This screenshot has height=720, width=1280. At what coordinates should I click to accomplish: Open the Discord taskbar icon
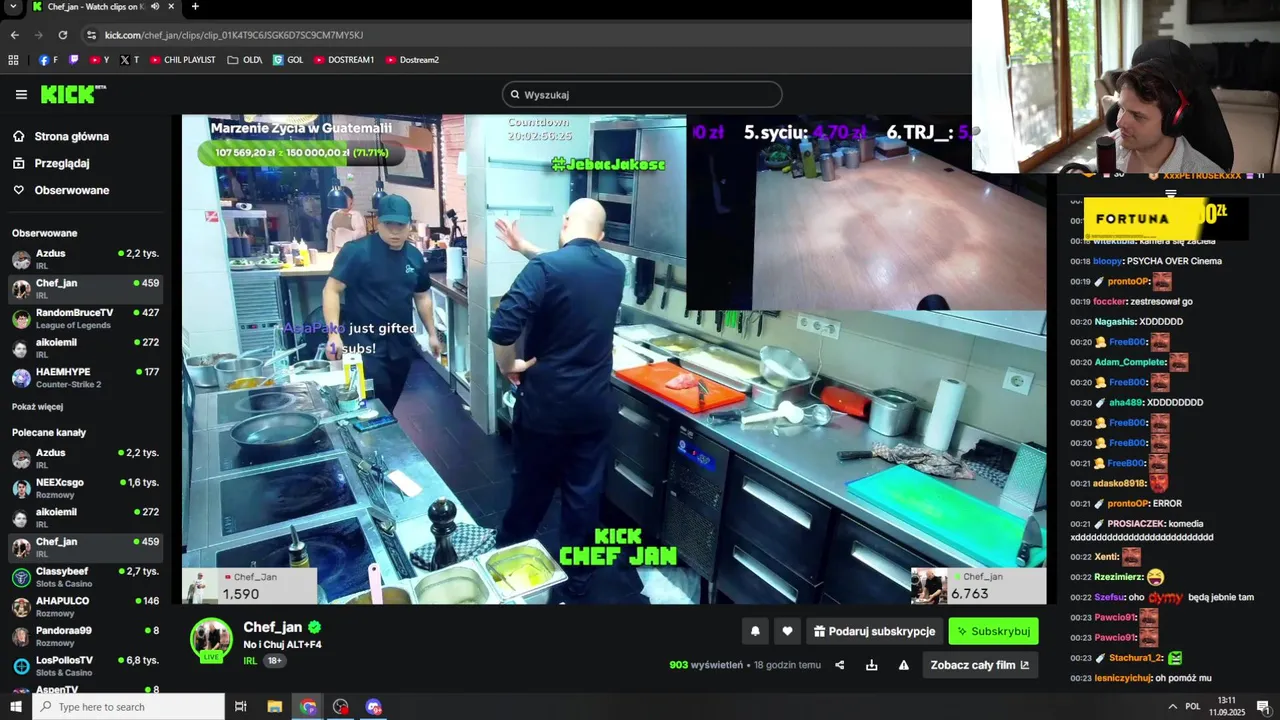(x=374, y=707)
